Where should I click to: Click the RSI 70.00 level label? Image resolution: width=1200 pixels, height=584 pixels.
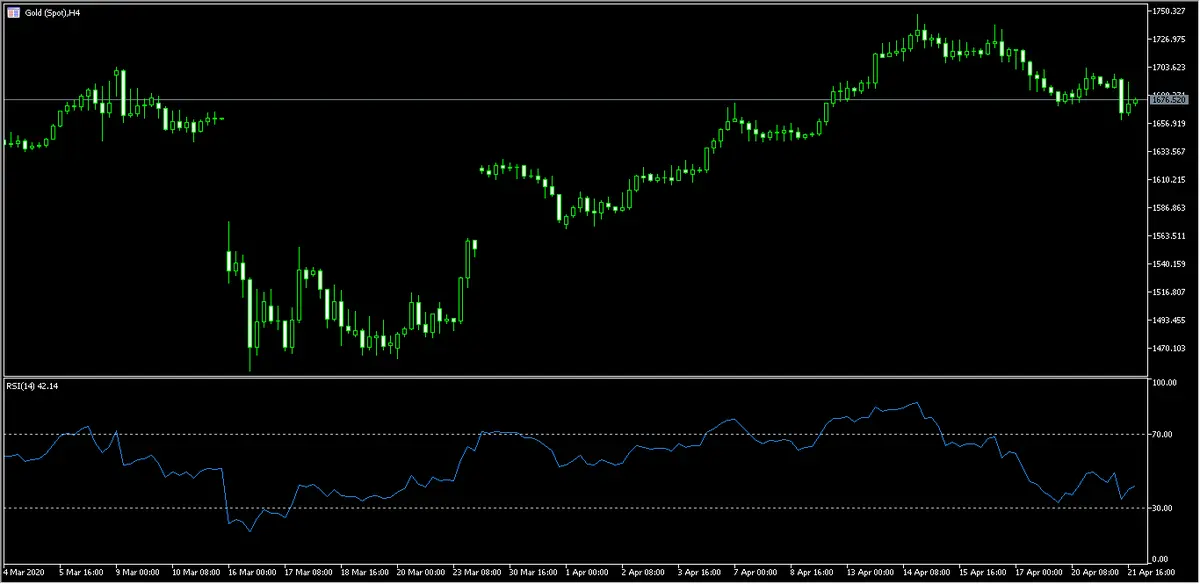click(x=1162, y=435)
